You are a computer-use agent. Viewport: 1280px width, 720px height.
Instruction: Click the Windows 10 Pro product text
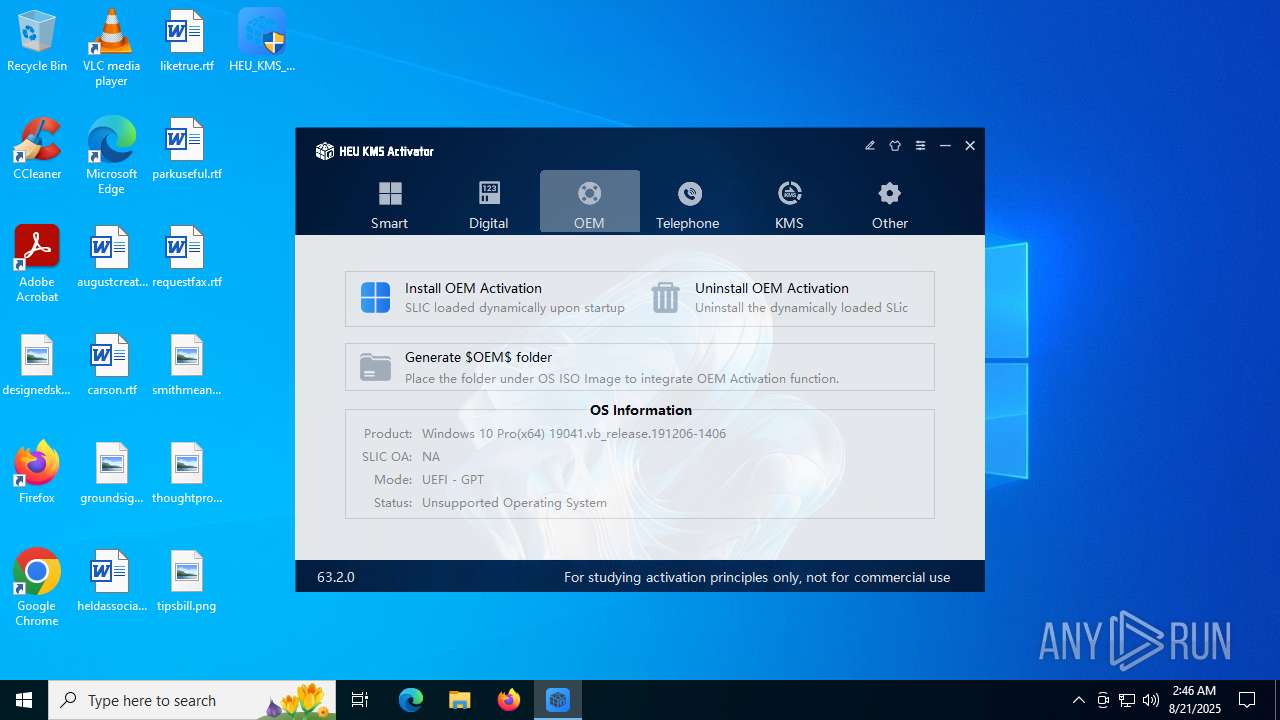574,434
